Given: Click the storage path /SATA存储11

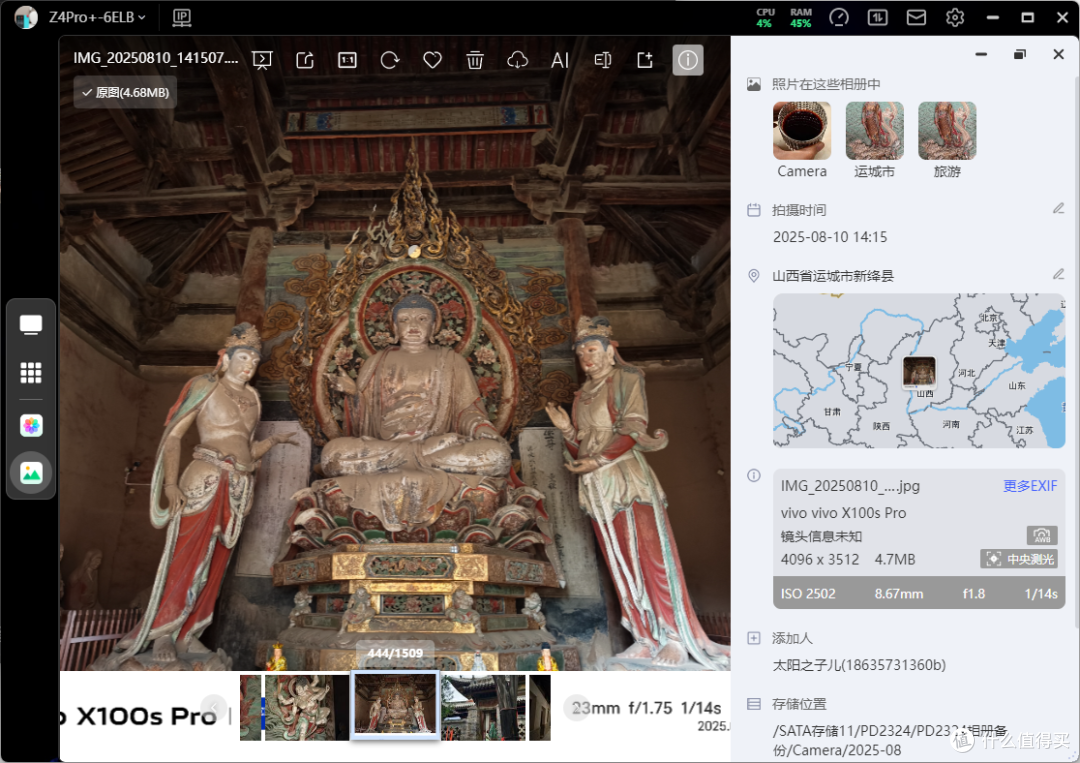Looking at the screenshot, I should [890, 740].
